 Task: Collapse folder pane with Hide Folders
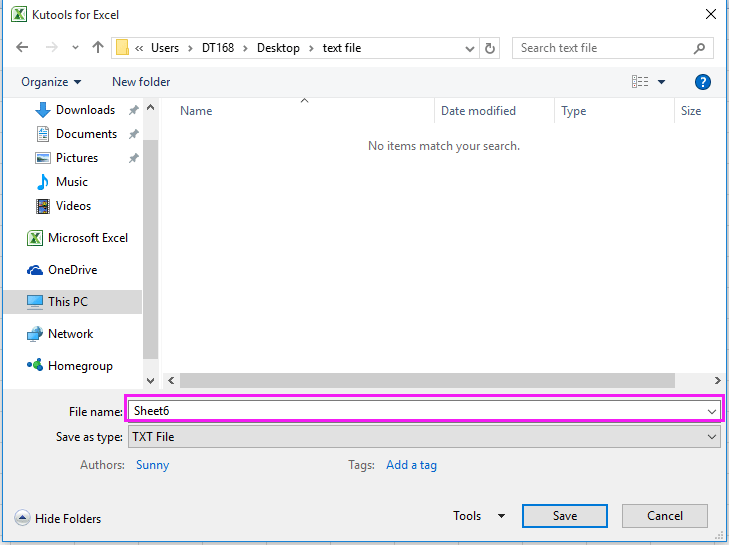click(x=58, y=518)
